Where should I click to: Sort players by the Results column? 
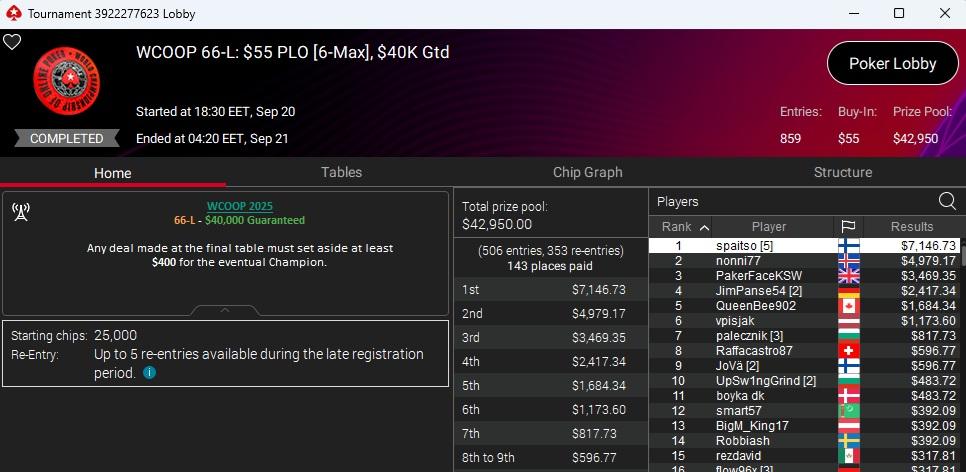(911, 227)
